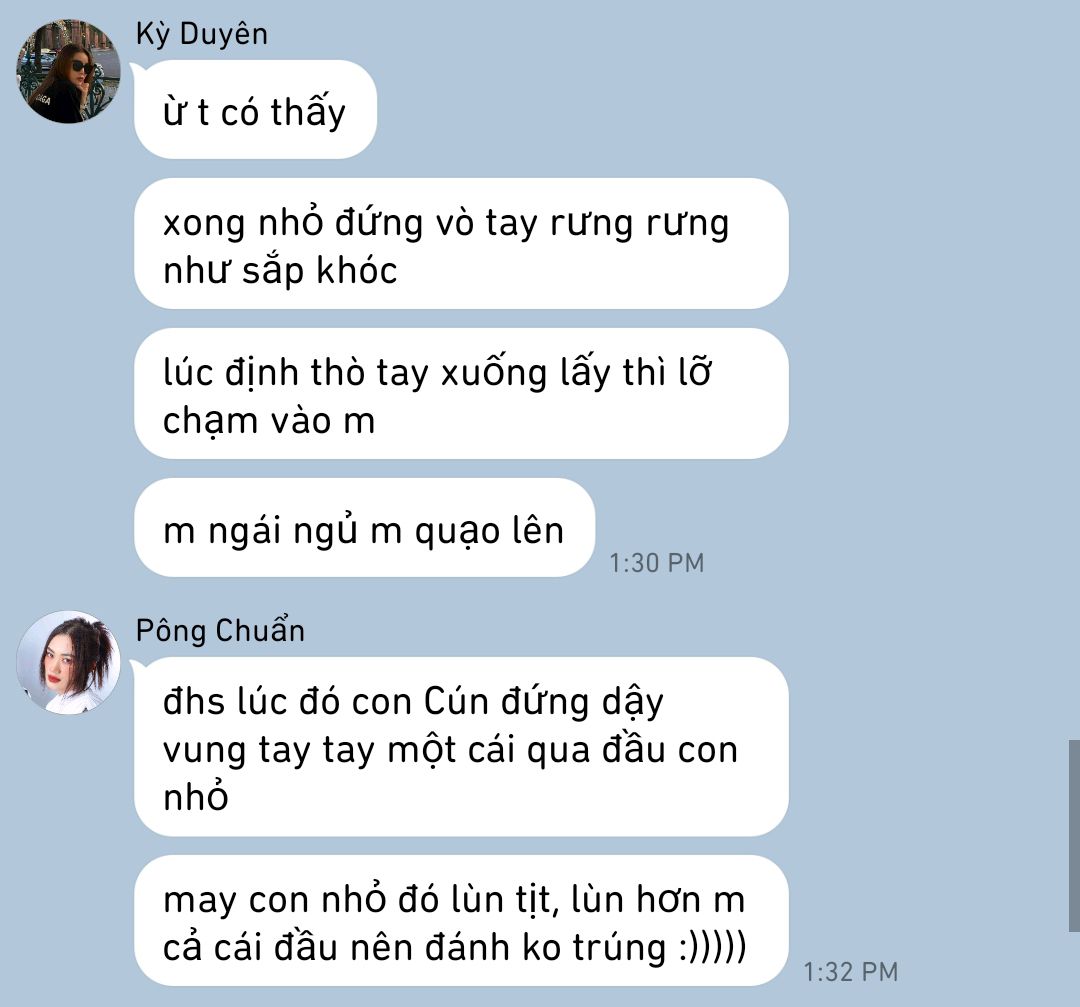Select the message starting 'đhs lúc đó con Cún'
This screenshot has width=1080, height=1007.
click(461, 747)
